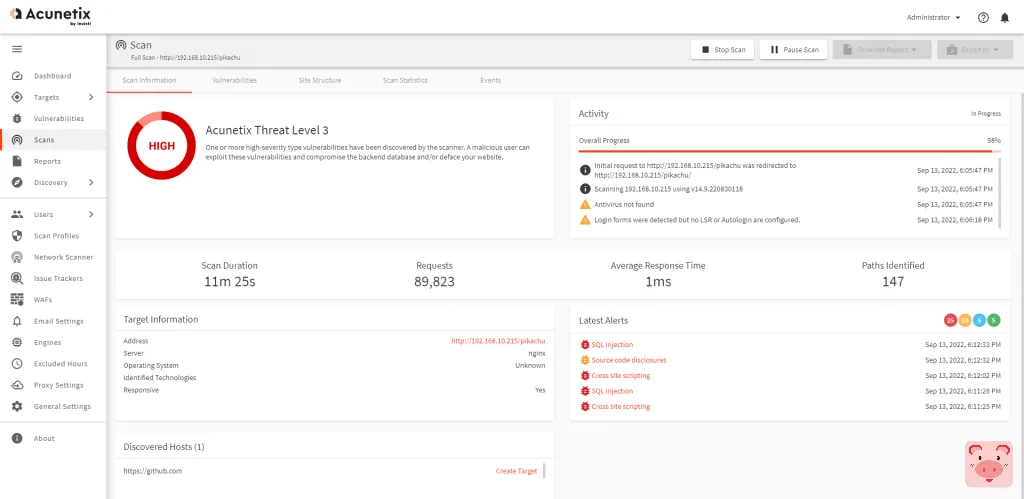
Task: Click the Proxy Settings cloud icon
Action: pos(16,385)
